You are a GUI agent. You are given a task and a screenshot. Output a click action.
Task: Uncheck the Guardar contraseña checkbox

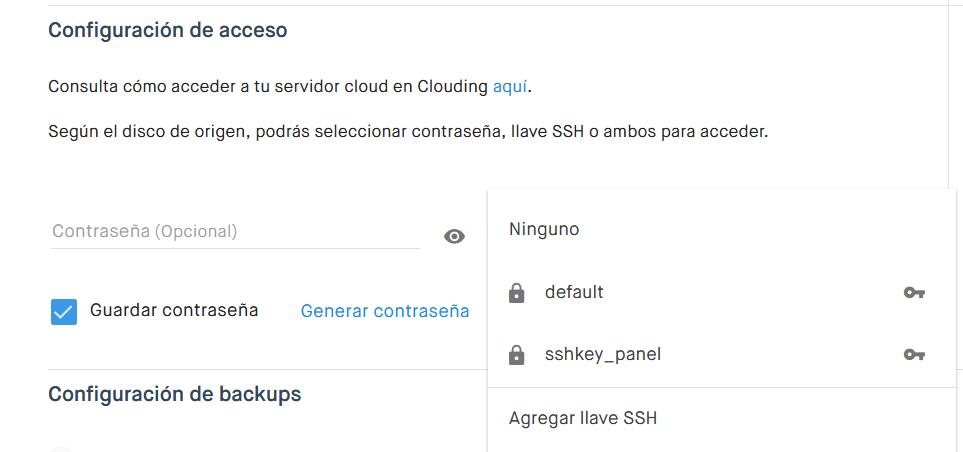64,312
